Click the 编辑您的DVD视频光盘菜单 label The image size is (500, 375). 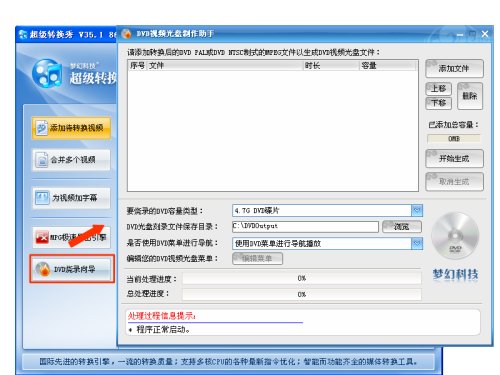click(x=172, y=259)
